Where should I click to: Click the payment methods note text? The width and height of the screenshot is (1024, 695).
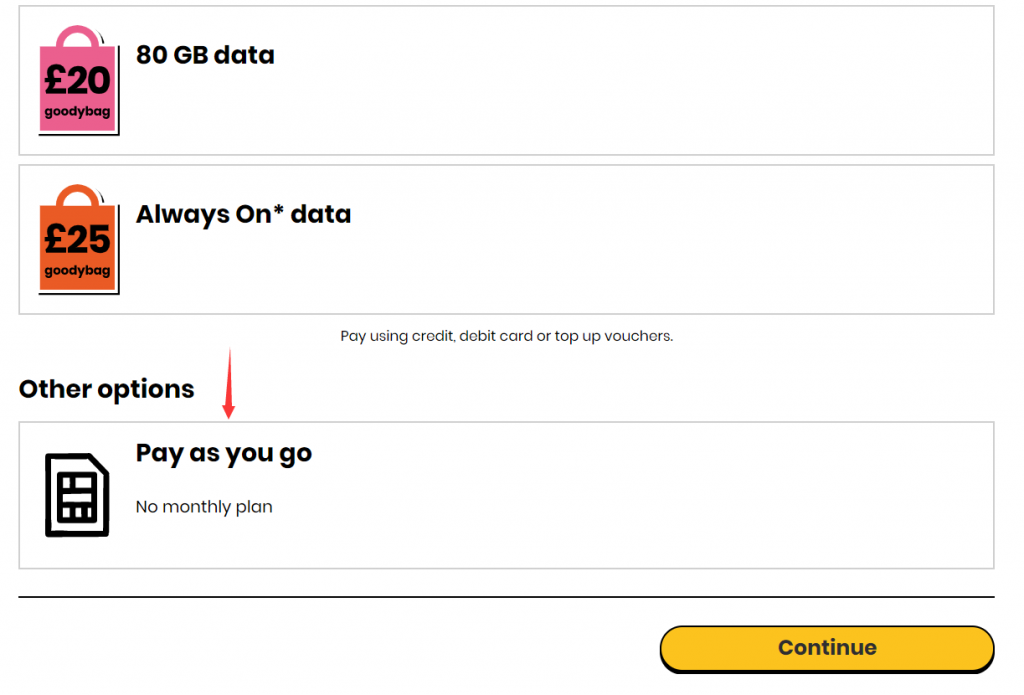(506, 336)
